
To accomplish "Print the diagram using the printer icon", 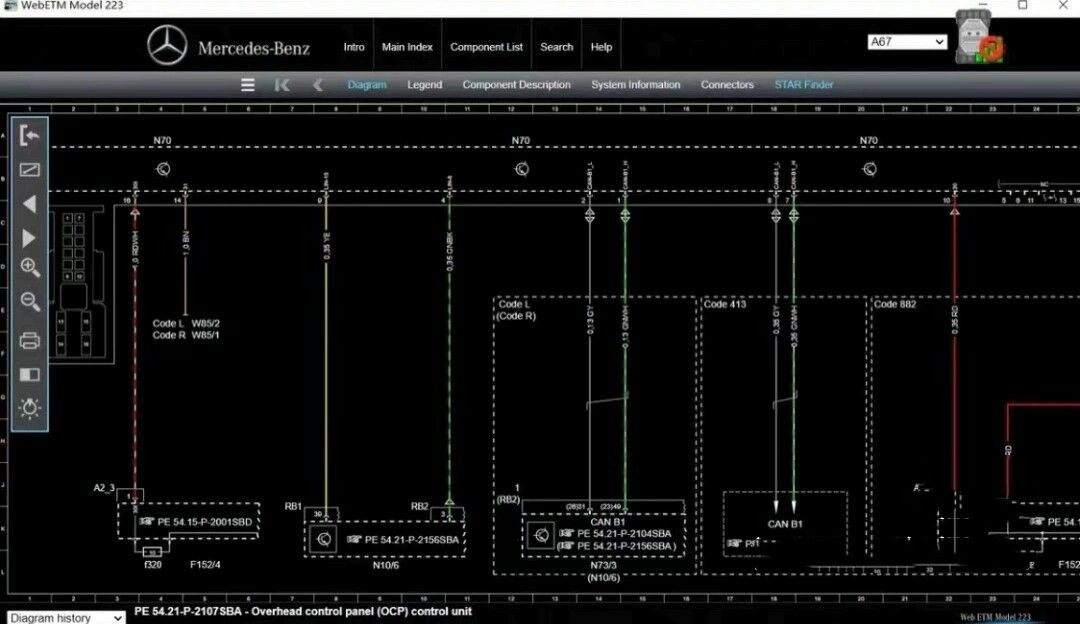I will tap(29, 340).
